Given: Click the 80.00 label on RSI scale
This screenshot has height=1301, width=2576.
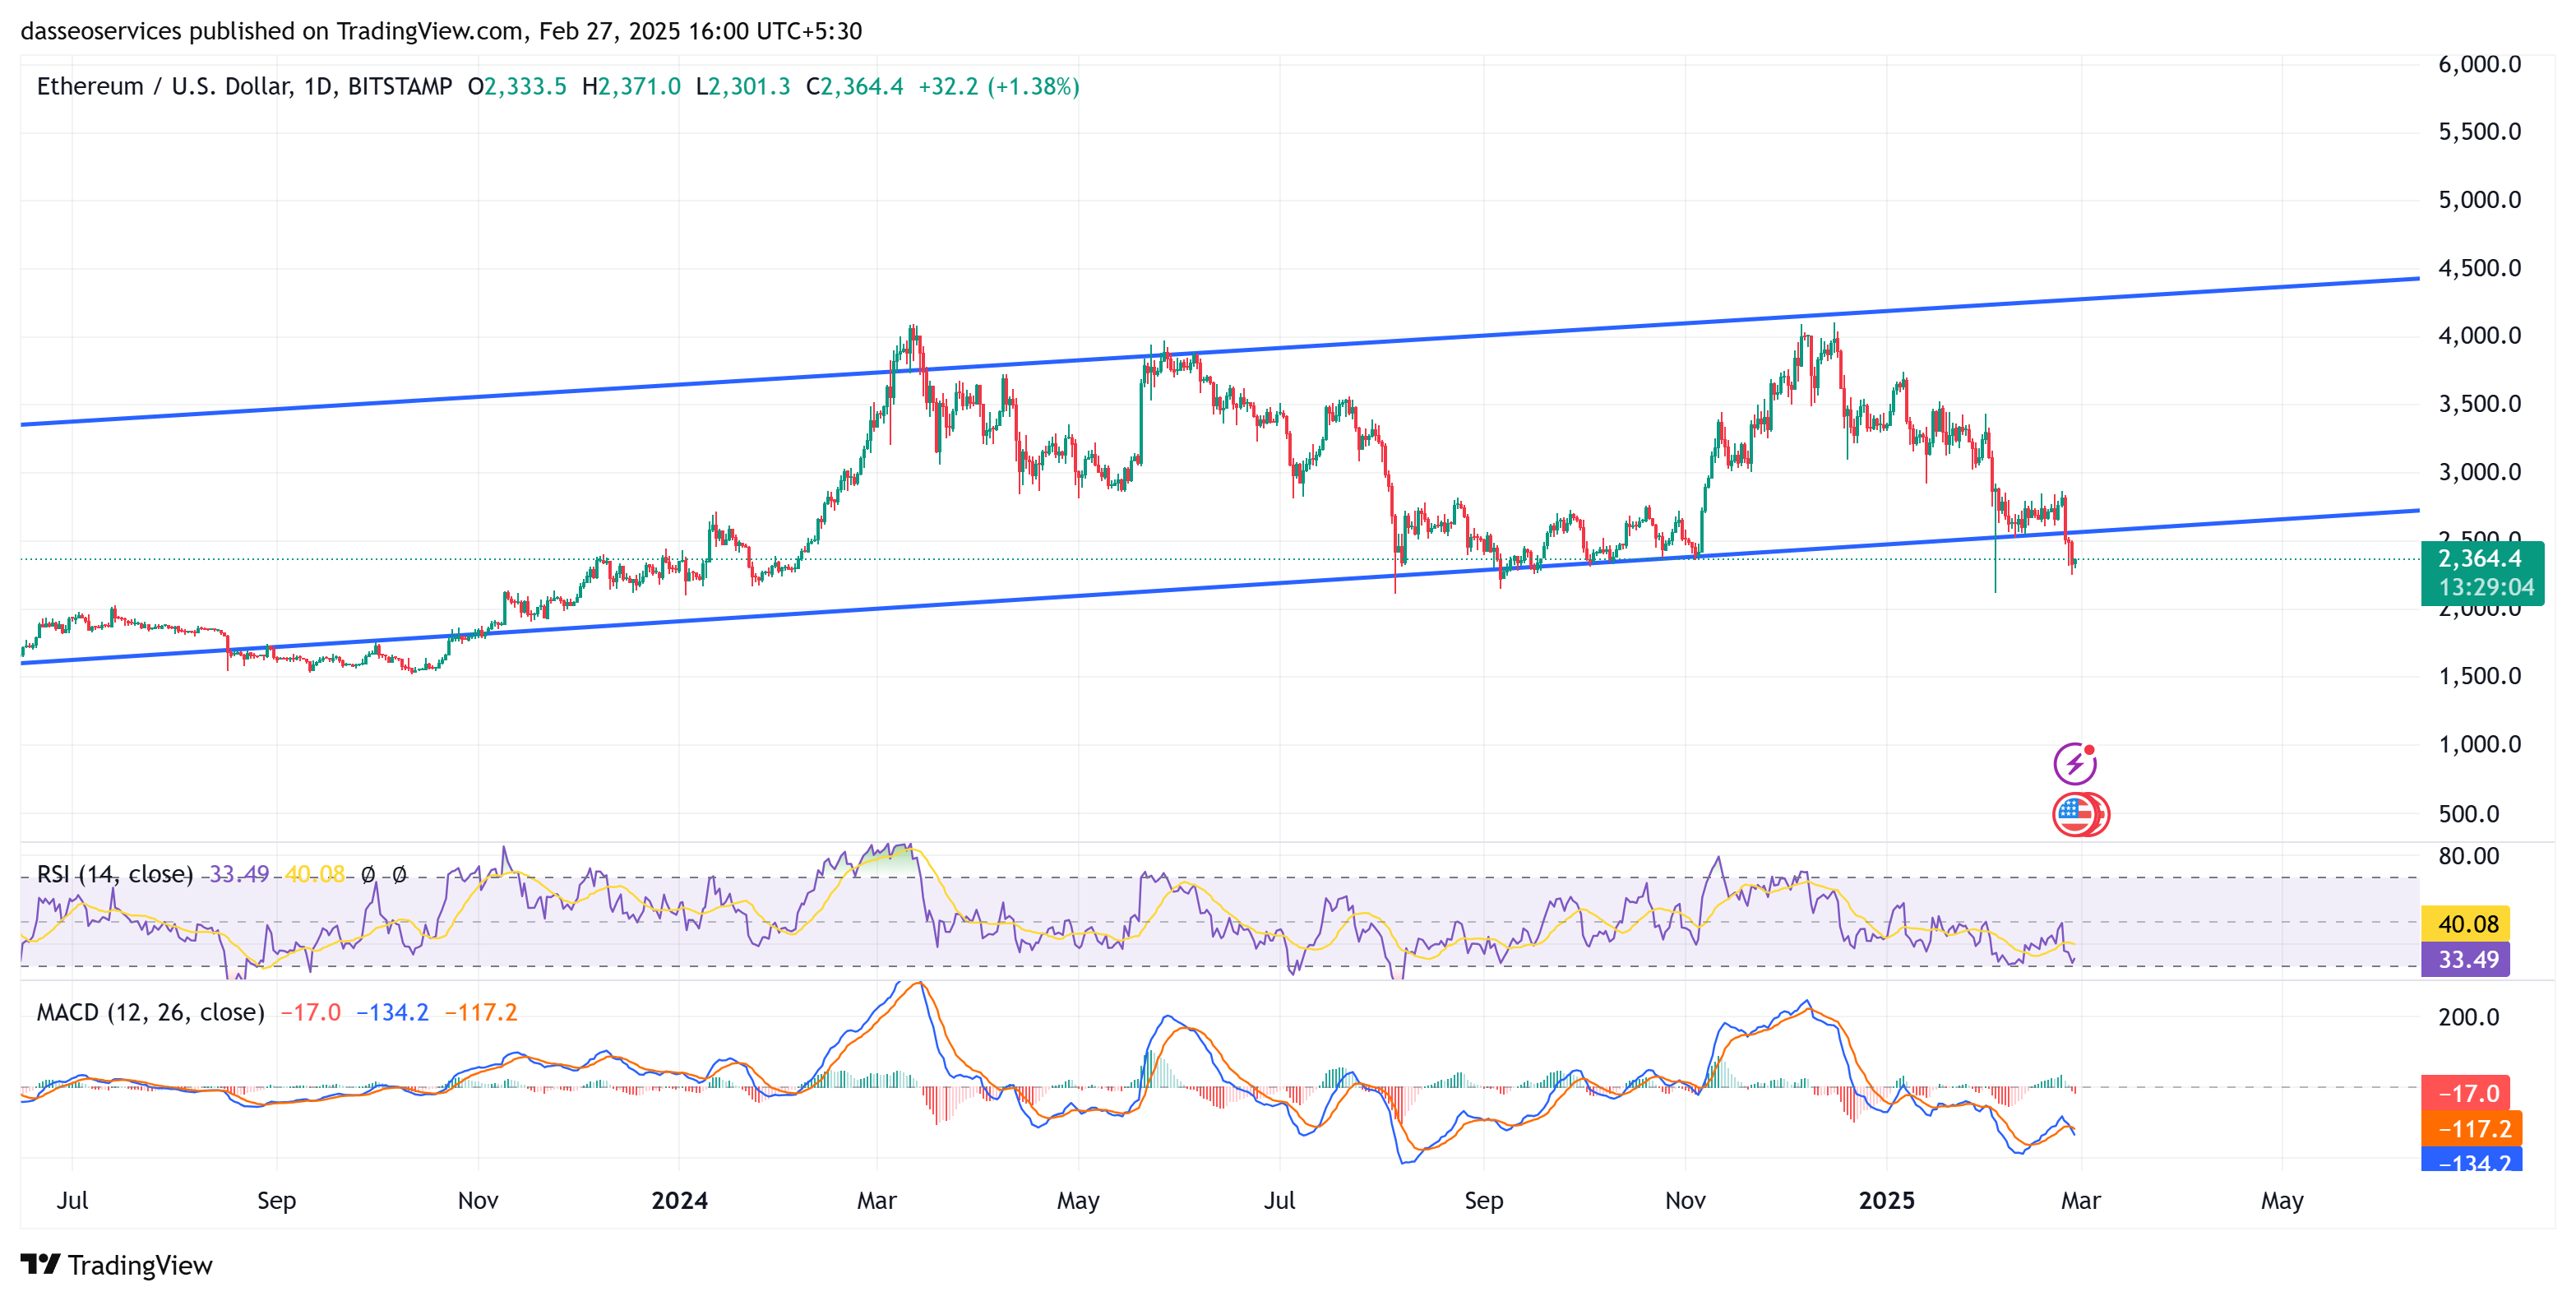Looking at the screenshot, I should coord(2468,856).
